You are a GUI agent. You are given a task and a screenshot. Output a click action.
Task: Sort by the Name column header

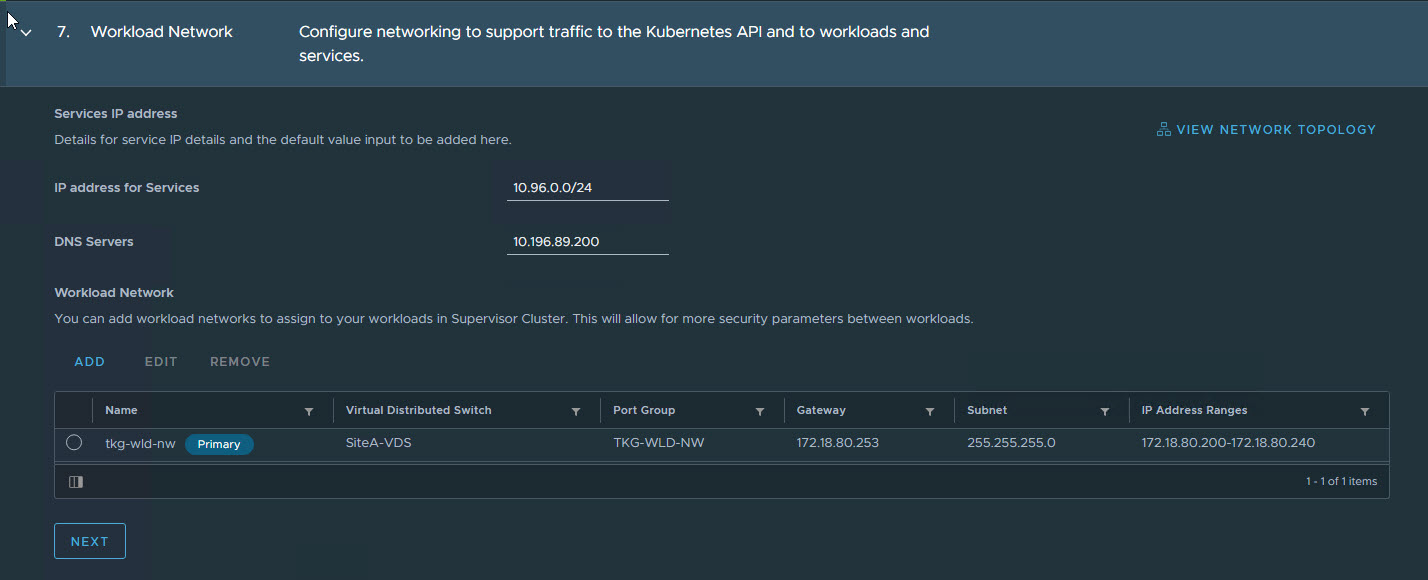click(122, 410)
